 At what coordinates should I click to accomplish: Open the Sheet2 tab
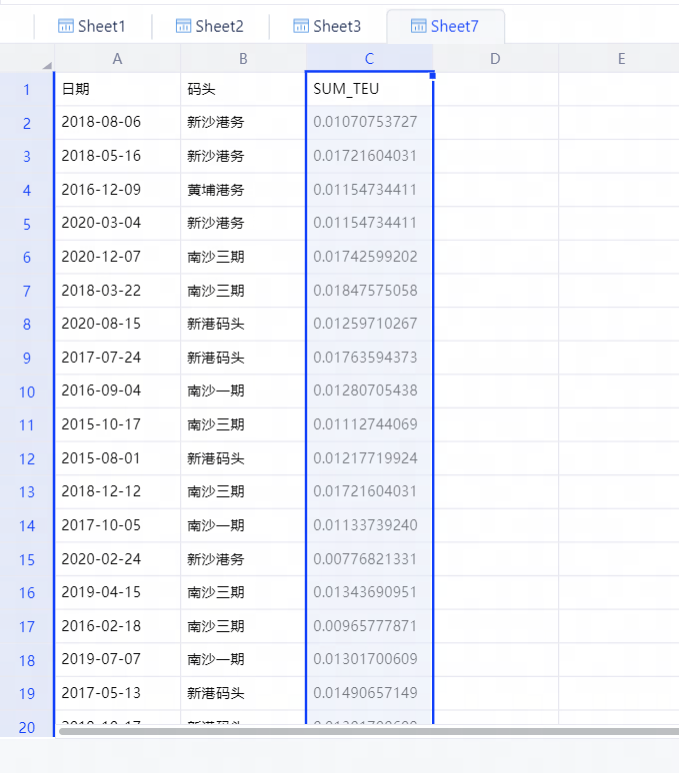click(x=209, y=26)
